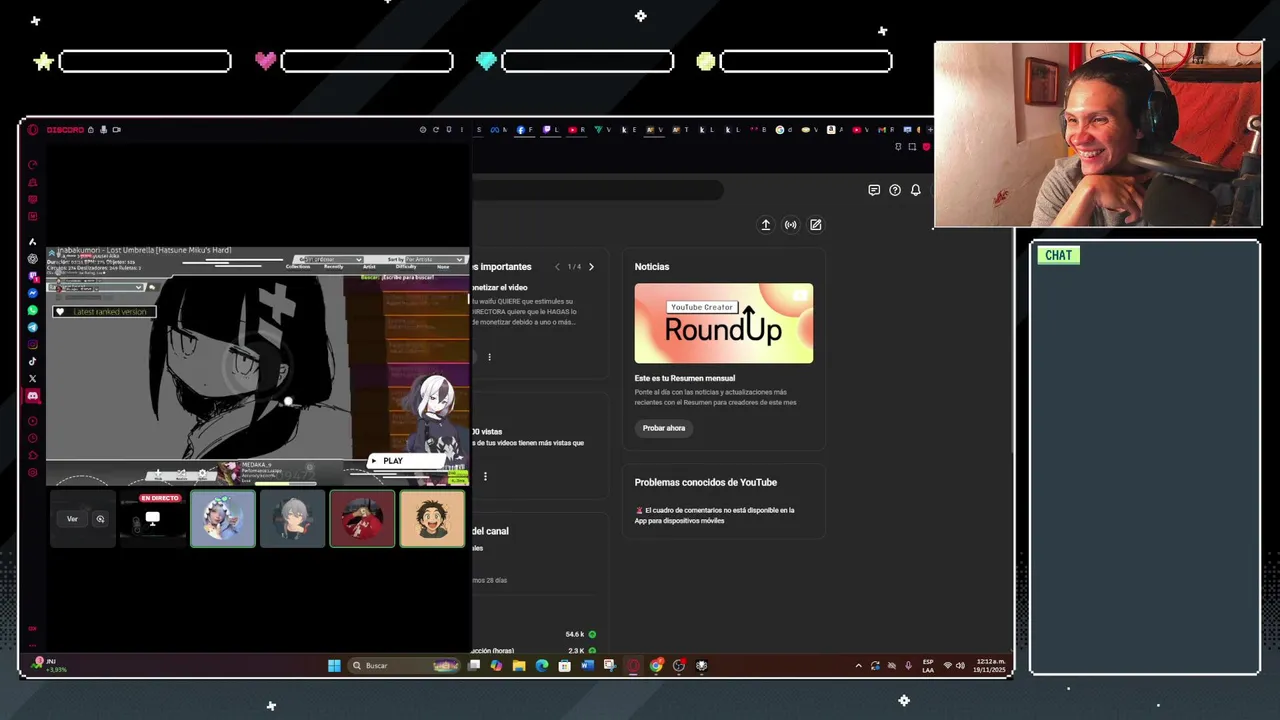This screenshot has height=720, width=1280.
Task: Open ChatGPT icon in browser sidebar
Action: (32, 259)
